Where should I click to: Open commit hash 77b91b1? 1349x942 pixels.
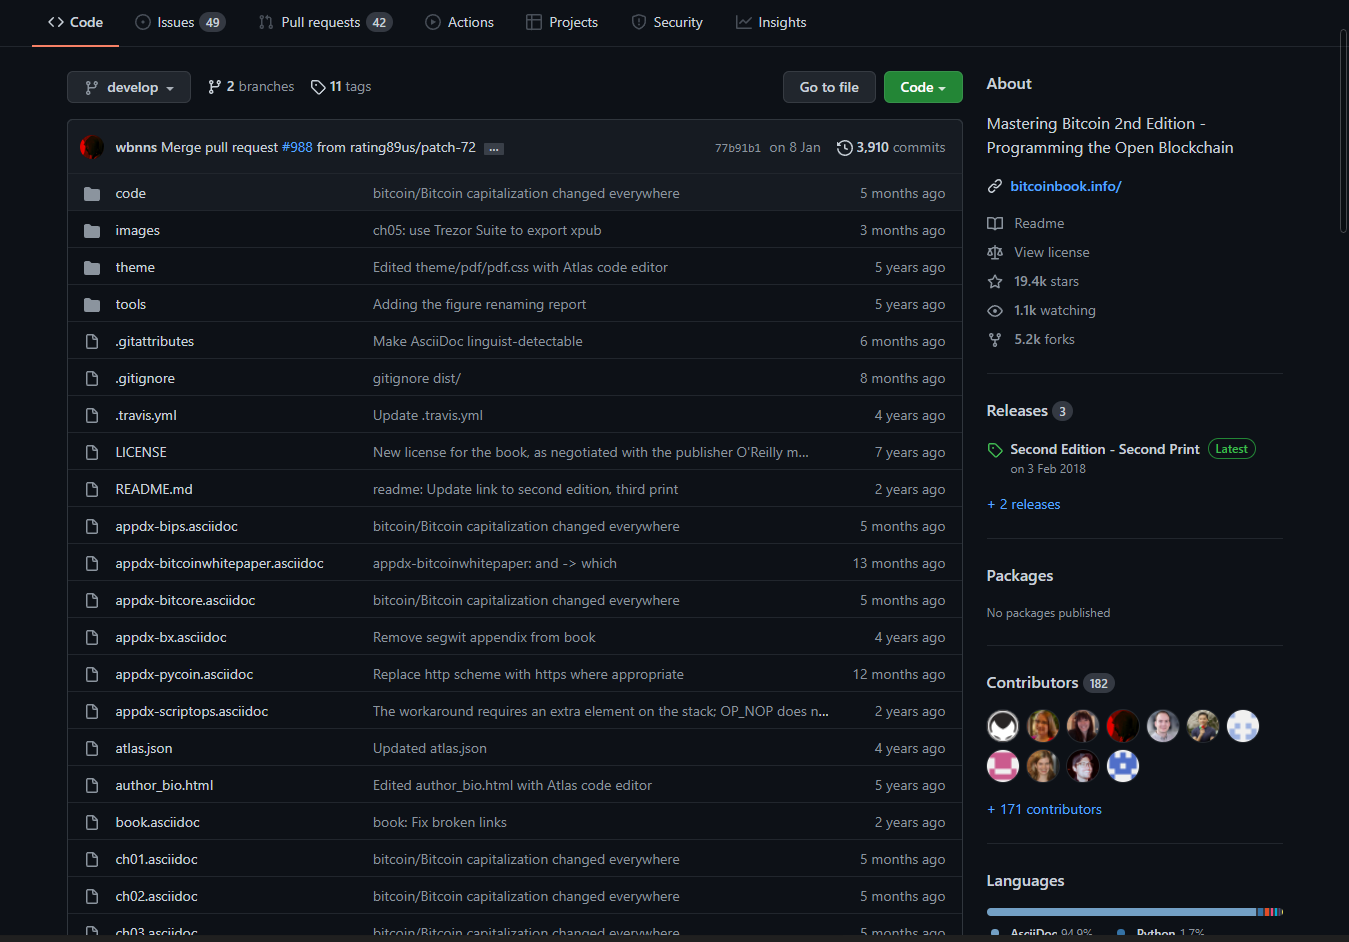[738, 148]
